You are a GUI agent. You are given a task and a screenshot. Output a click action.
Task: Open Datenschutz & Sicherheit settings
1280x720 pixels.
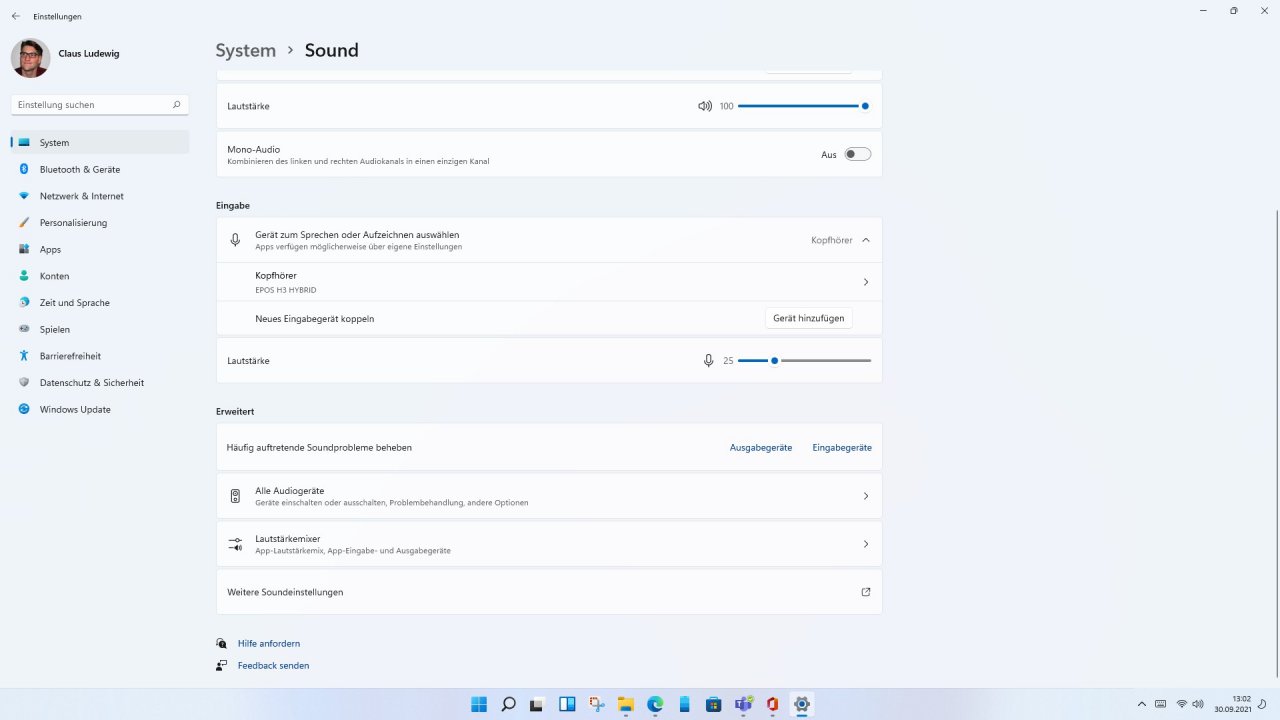coord(100,382)
